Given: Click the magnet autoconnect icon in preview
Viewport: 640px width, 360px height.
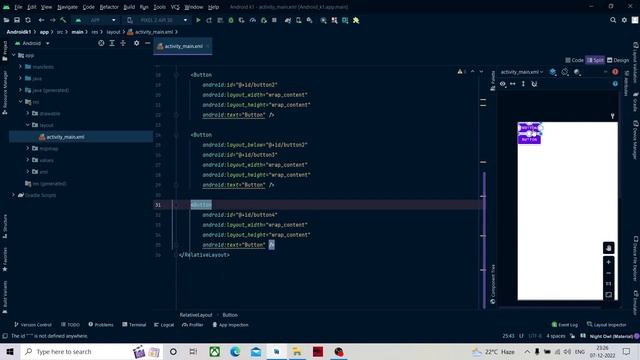Looking at the screenshot, I should pos(534,84).
